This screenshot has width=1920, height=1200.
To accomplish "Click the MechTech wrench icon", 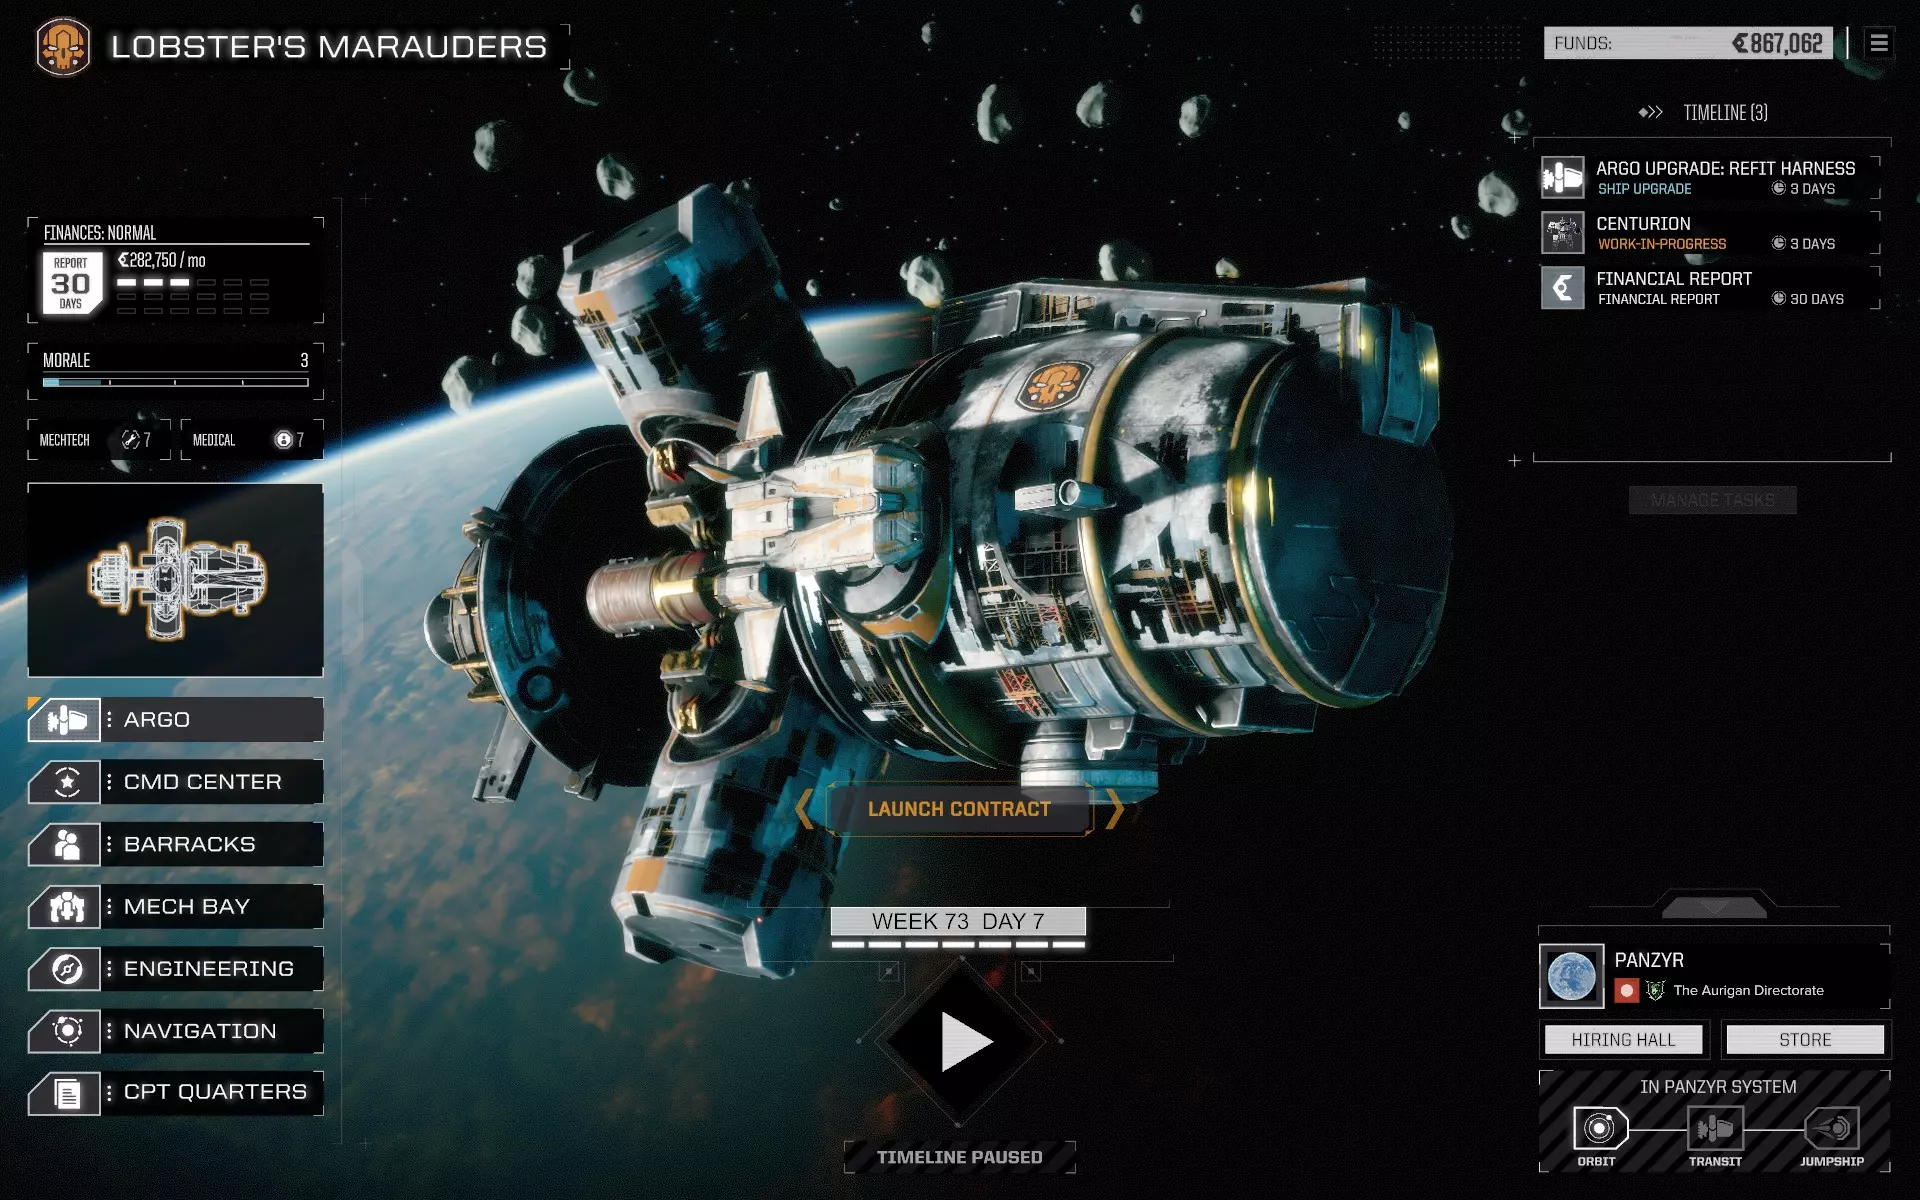I will click(x=130, y=440).
